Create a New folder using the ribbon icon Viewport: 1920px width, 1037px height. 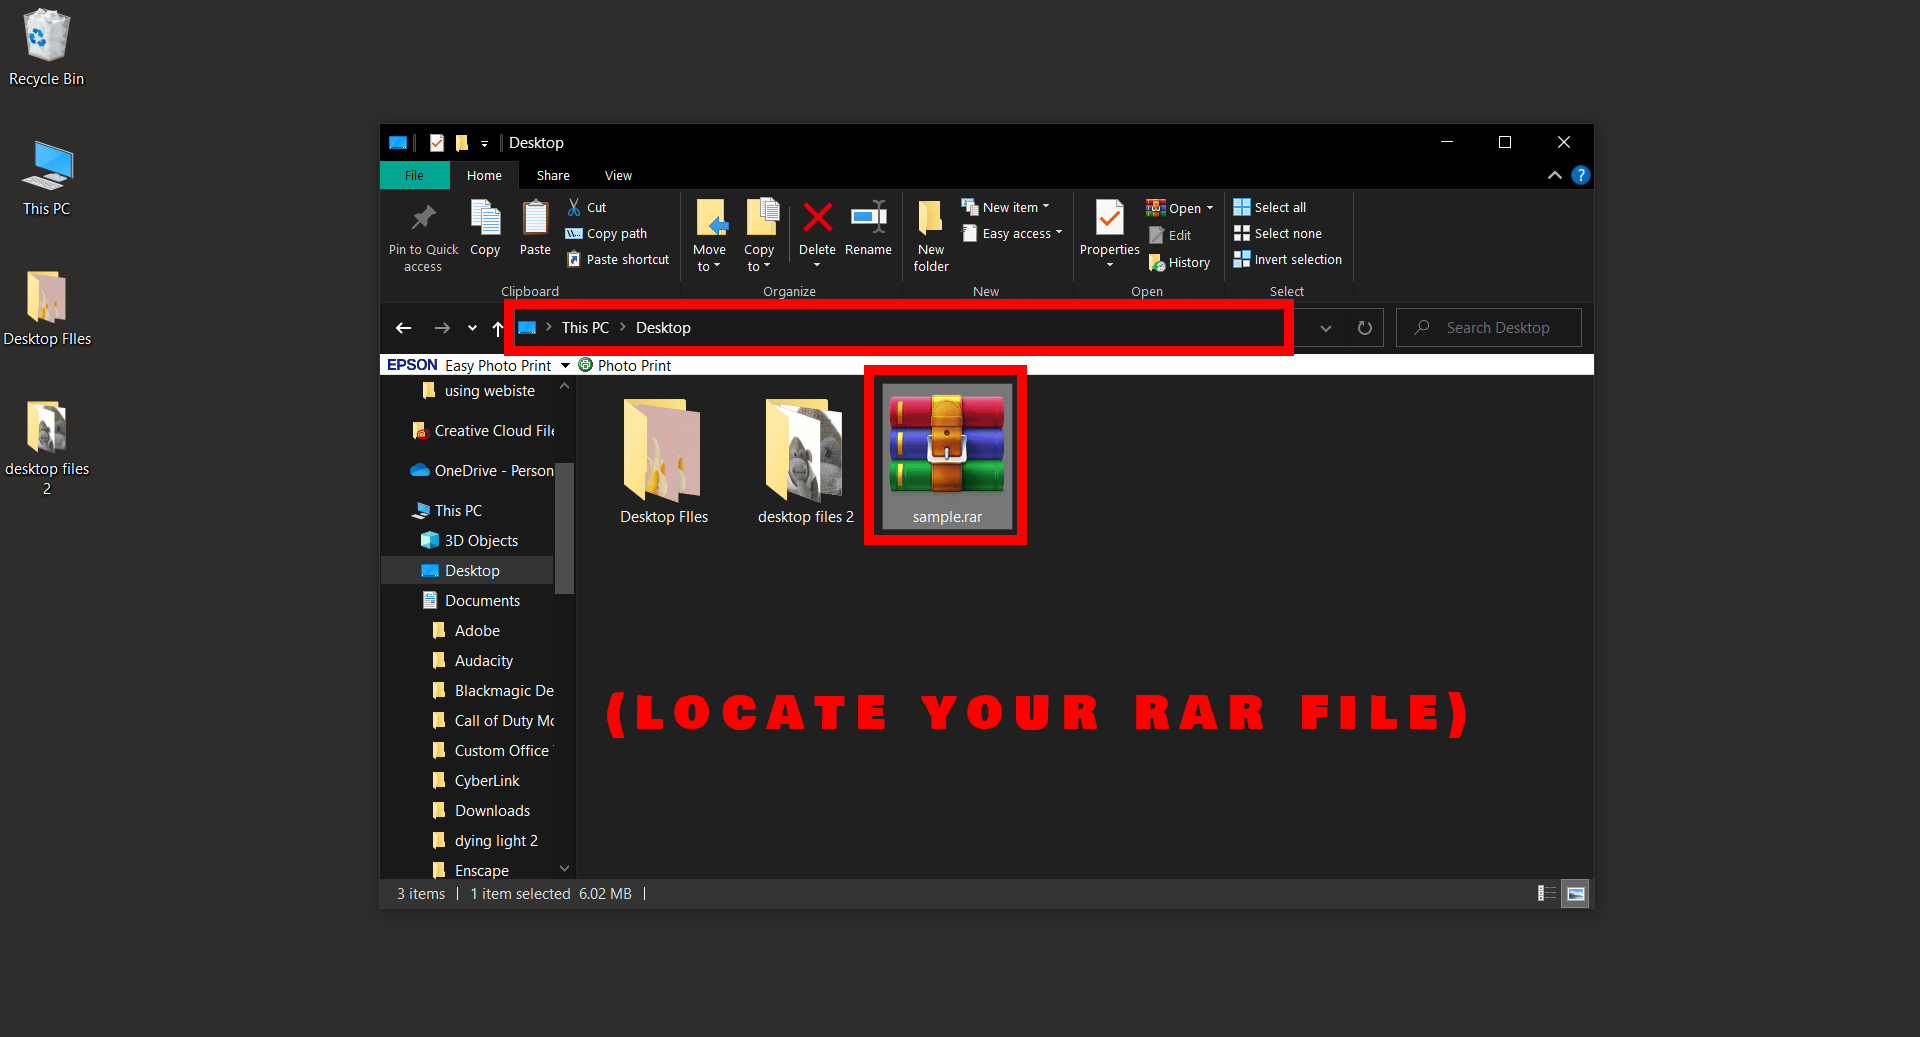tap(929, 235)
